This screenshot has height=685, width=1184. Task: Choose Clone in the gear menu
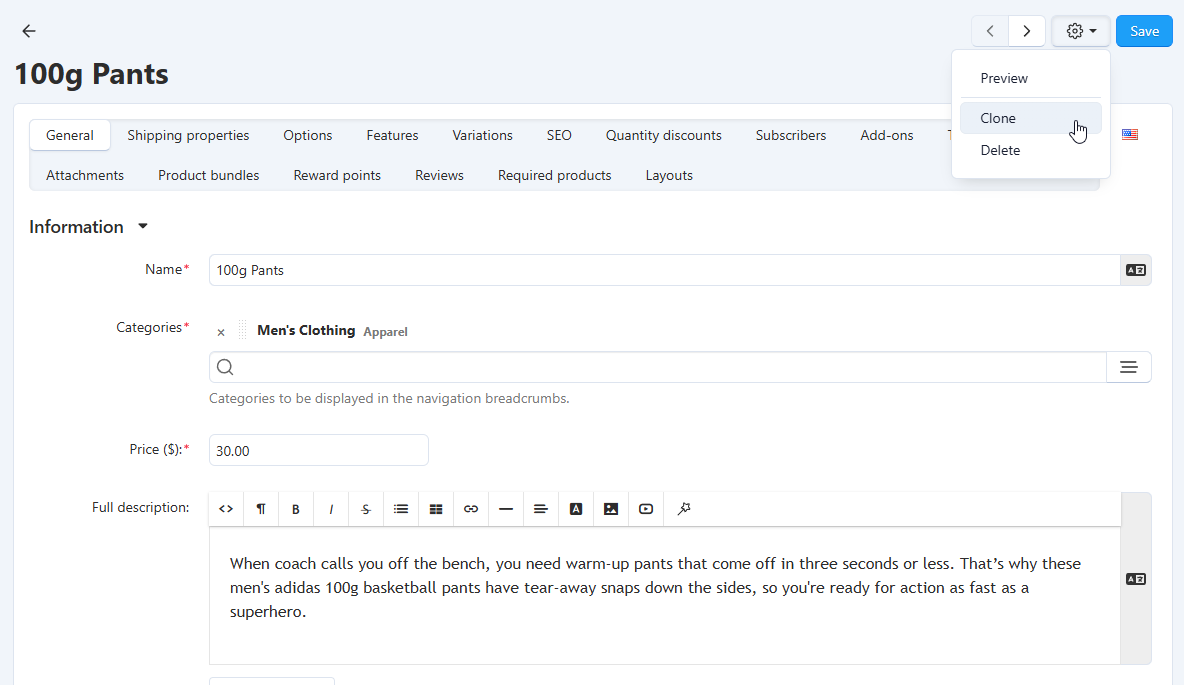[x=1031, y=118]
